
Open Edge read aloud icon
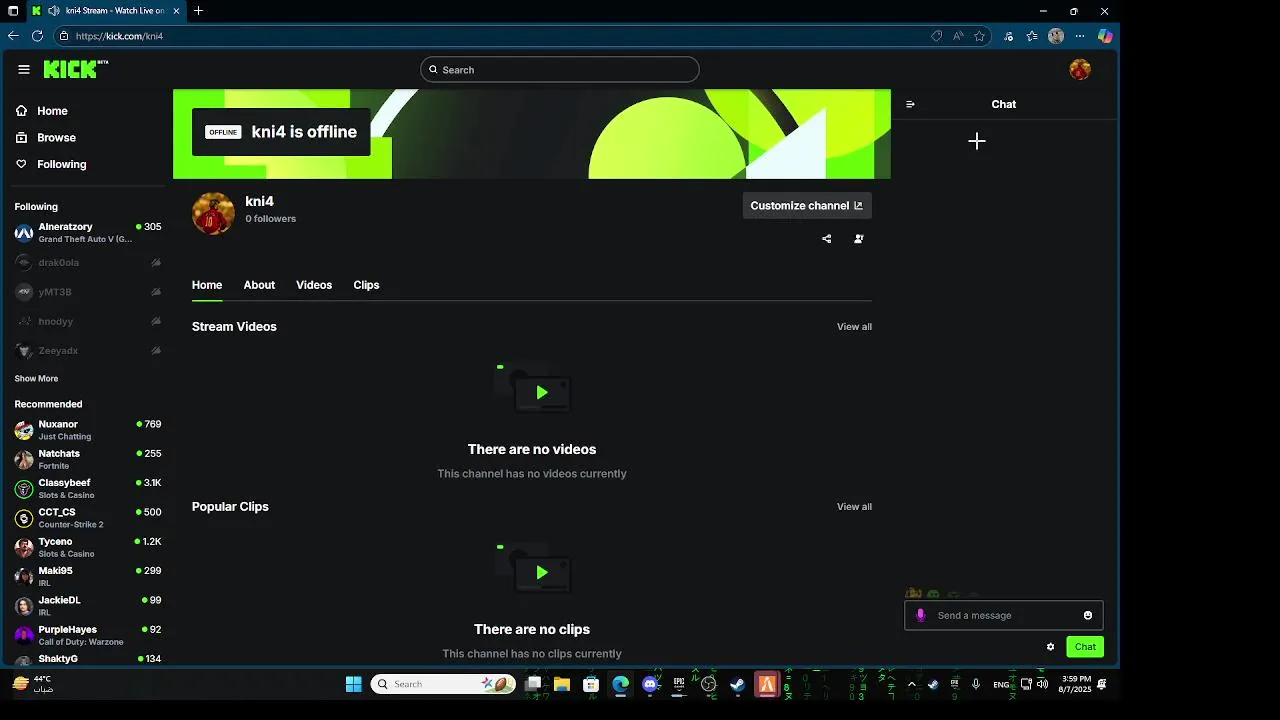(x=958, y=36)
